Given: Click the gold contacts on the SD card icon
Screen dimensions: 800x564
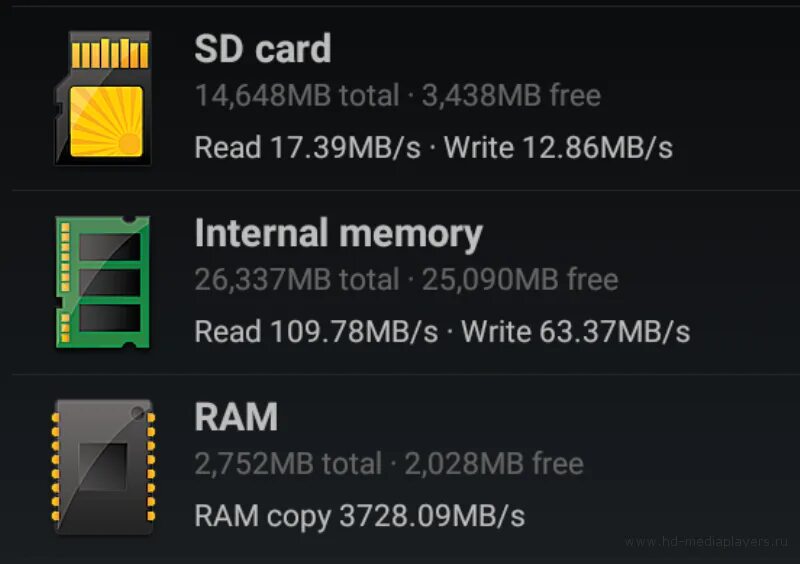Looking at the screenshot, I should (x=102, y=52).
